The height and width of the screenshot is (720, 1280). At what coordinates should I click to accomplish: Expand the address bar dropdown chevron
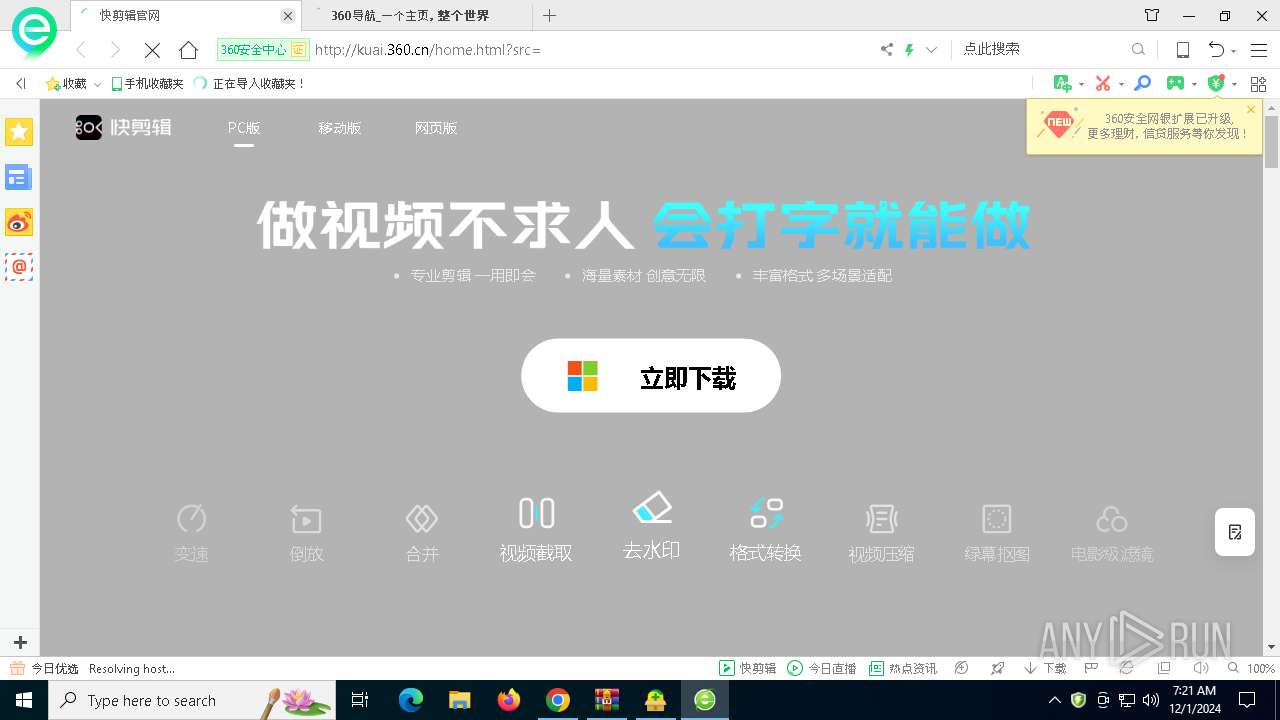[x=932, y=49]
